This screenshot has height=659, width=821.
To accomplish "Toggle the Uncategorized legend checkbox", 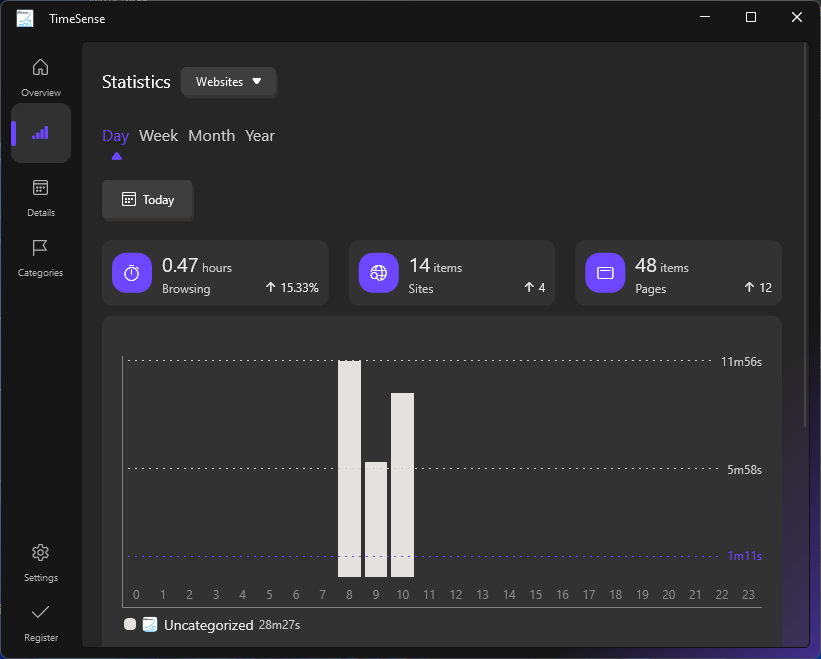I will click(150, 624).
